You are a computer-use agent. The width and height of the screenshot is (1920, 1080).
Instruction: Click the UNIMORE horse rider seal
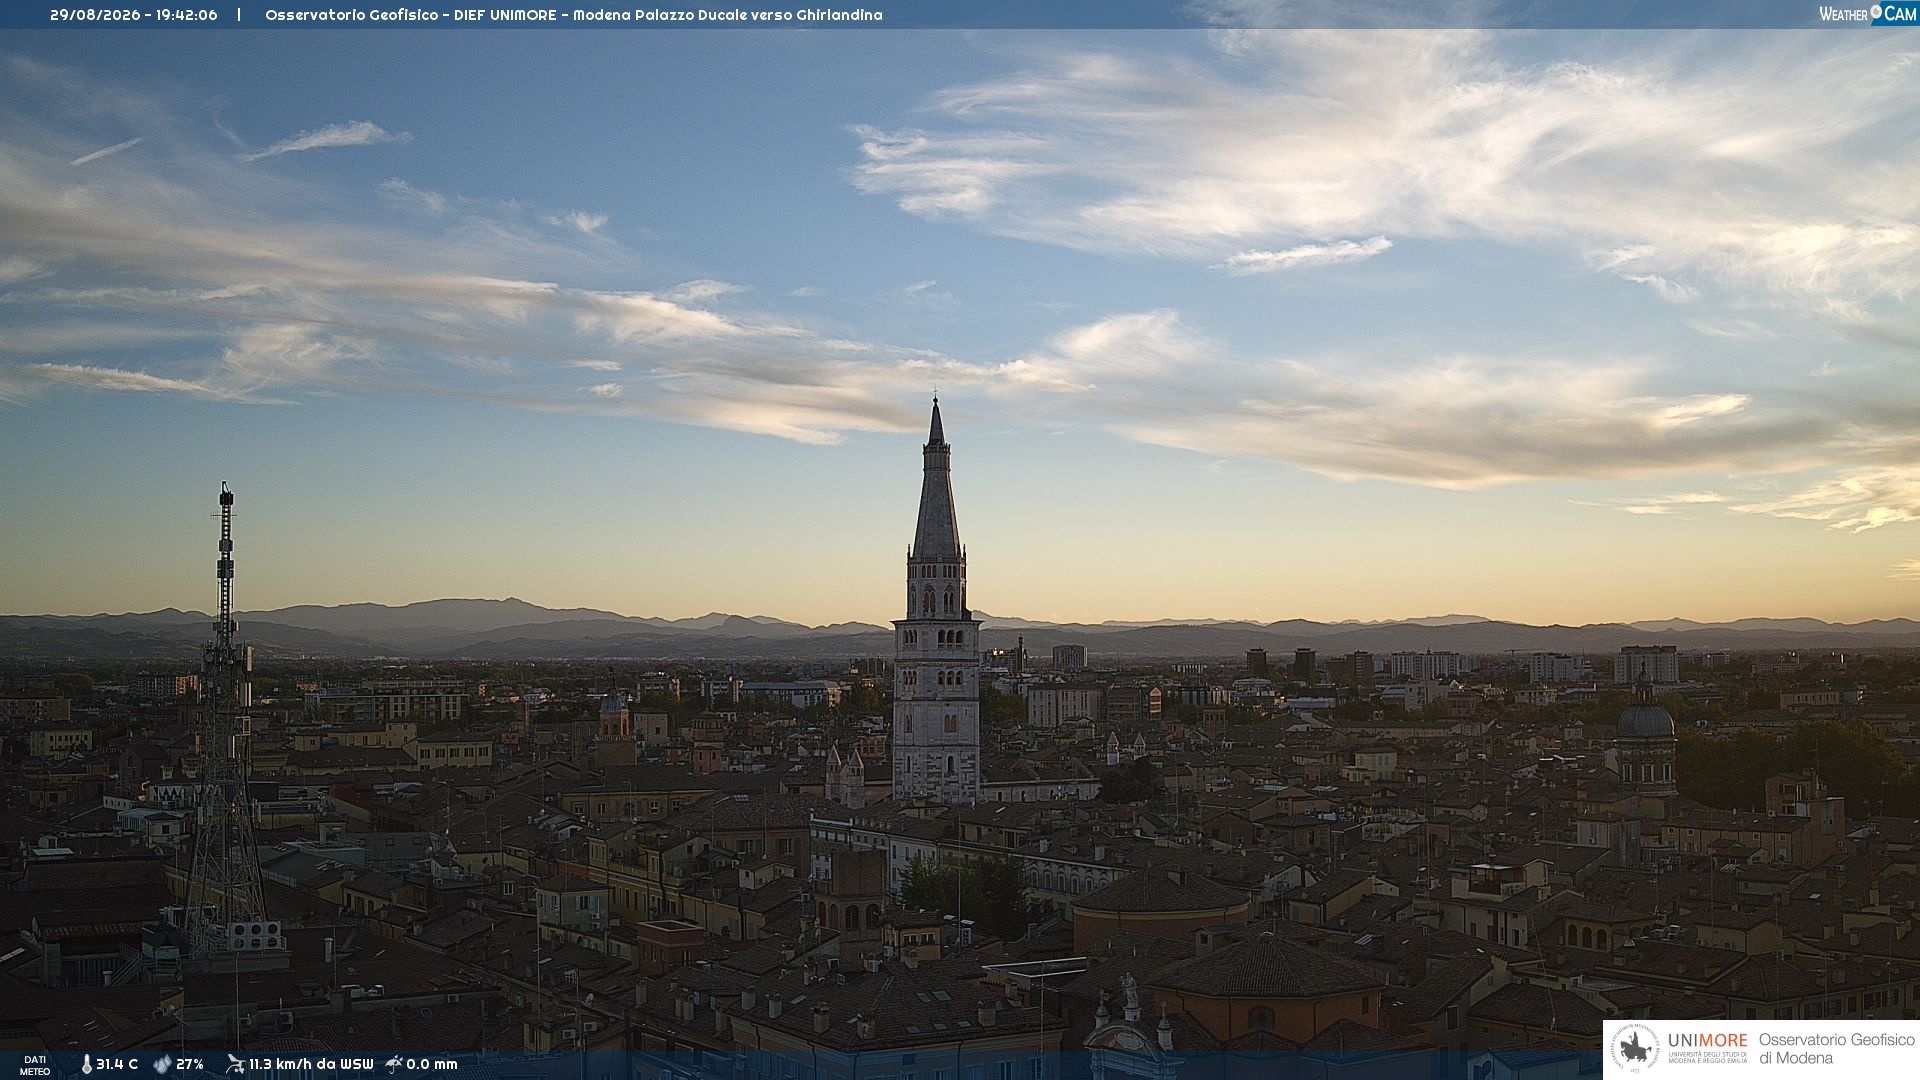tap(1635, 1049)
